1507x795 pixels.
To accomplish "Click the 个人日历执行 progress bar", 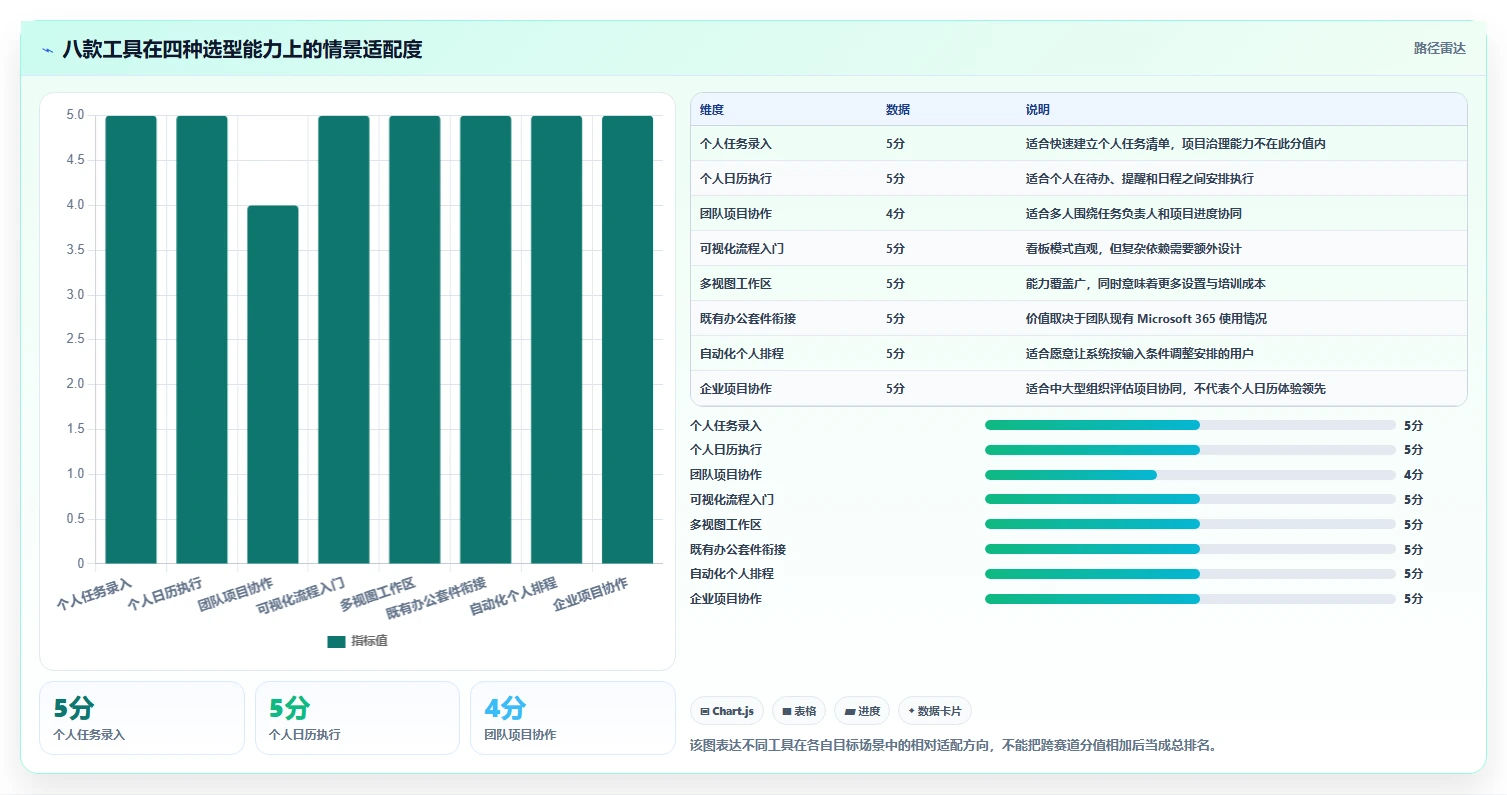I will tap(1190, 450).
